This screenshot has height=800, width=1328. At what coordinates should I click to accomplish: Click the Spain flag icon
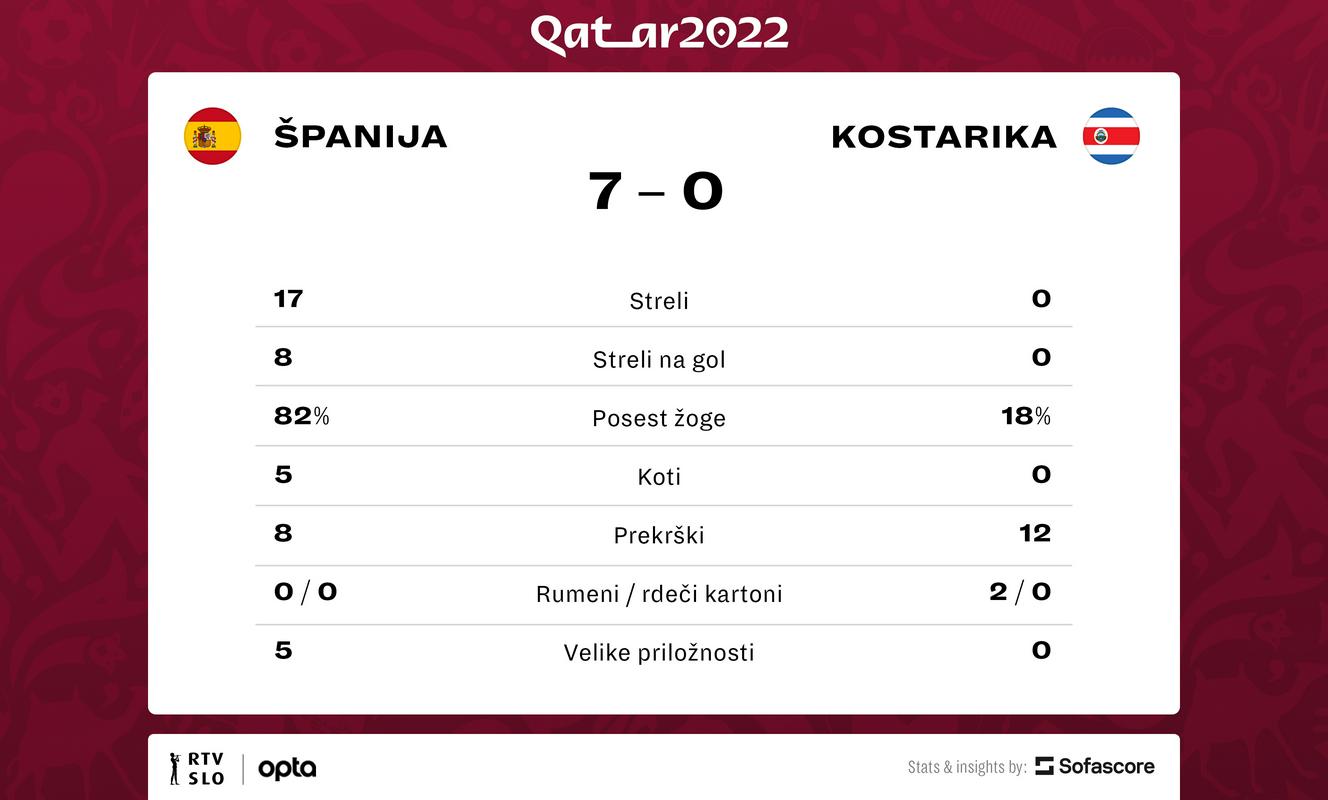(212, 136)
